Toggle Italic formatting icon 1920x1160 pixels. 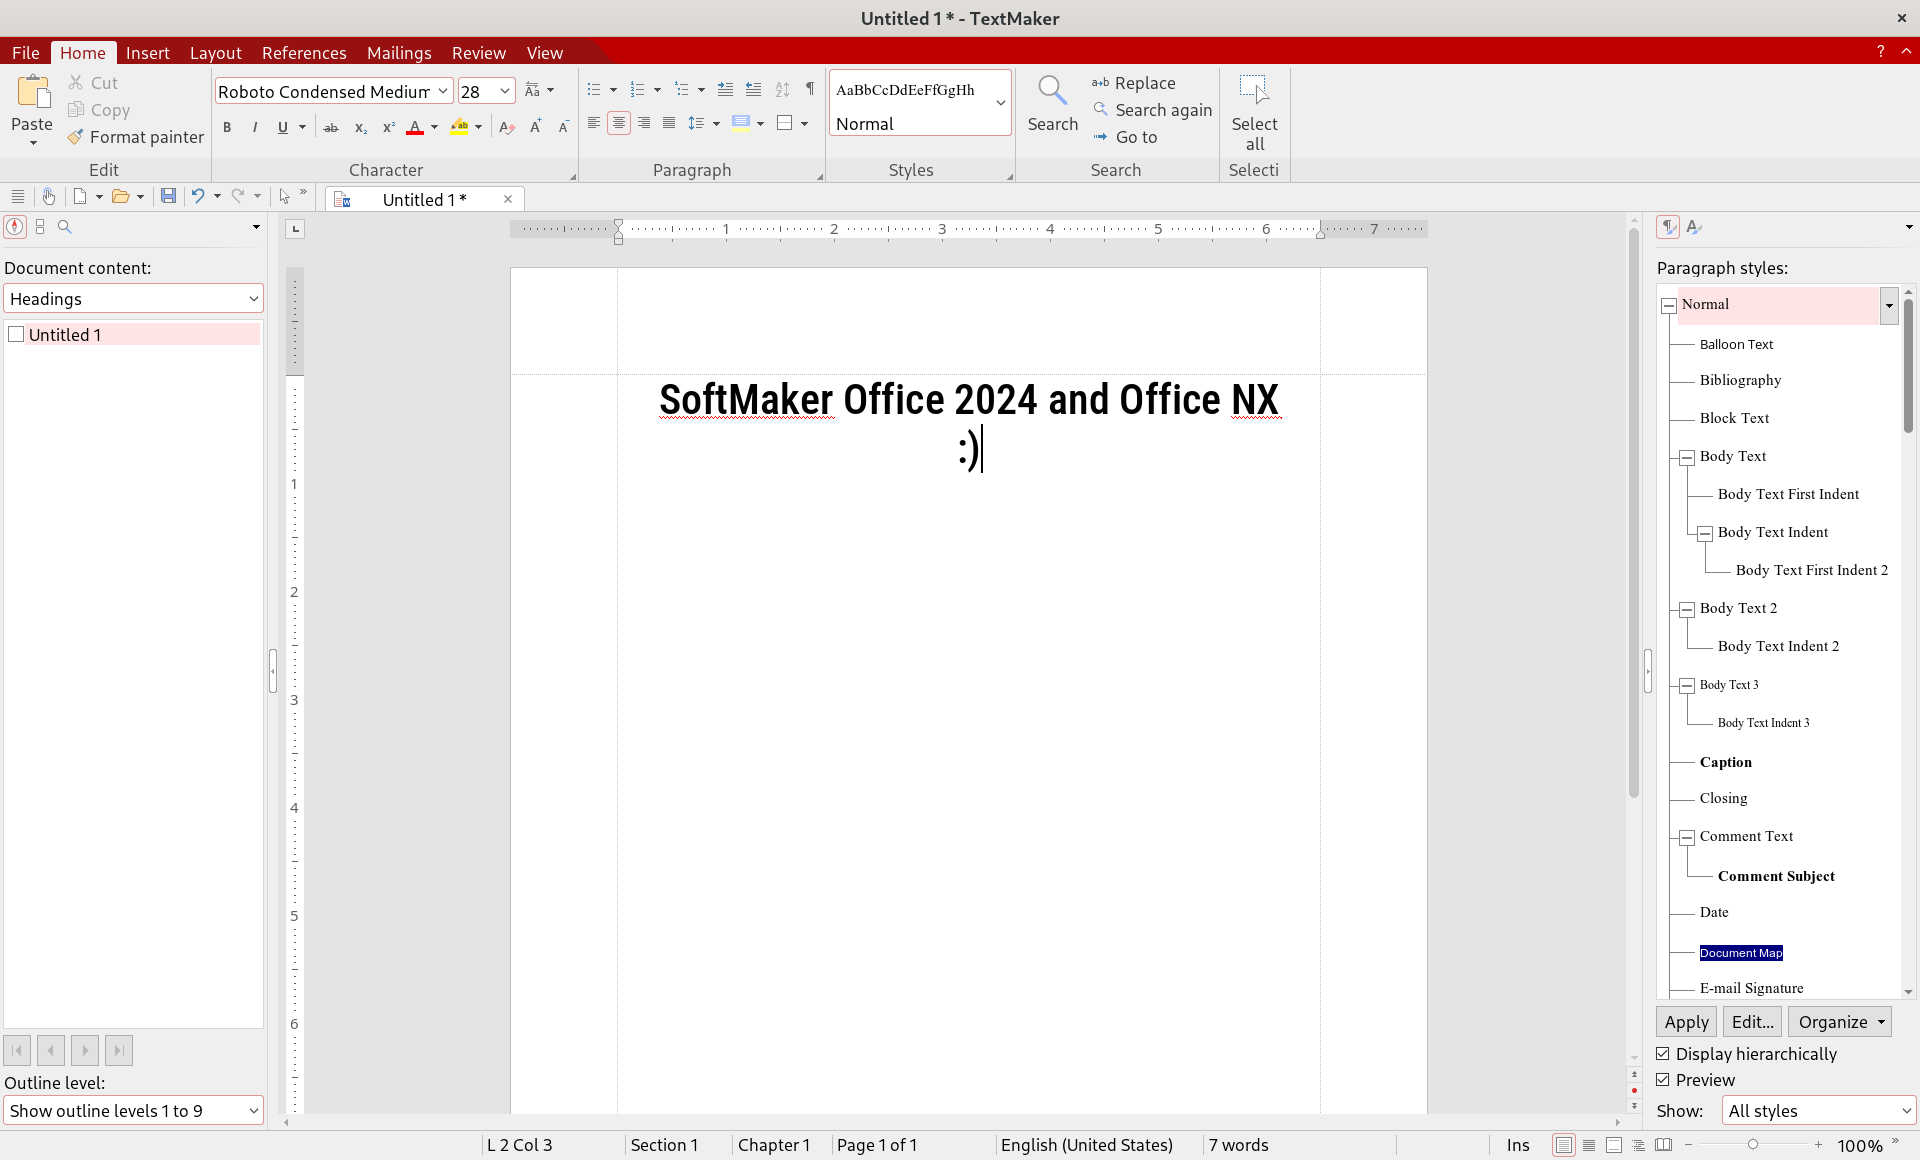(x=252, y=129)
